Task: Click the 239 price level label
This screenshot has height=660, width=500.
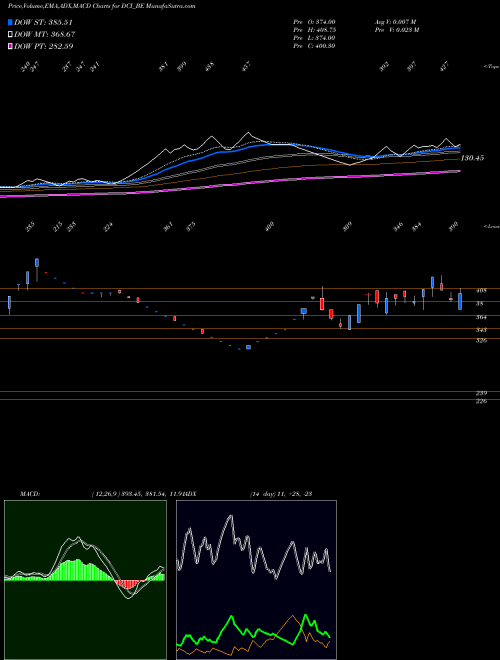Action: 481,393
